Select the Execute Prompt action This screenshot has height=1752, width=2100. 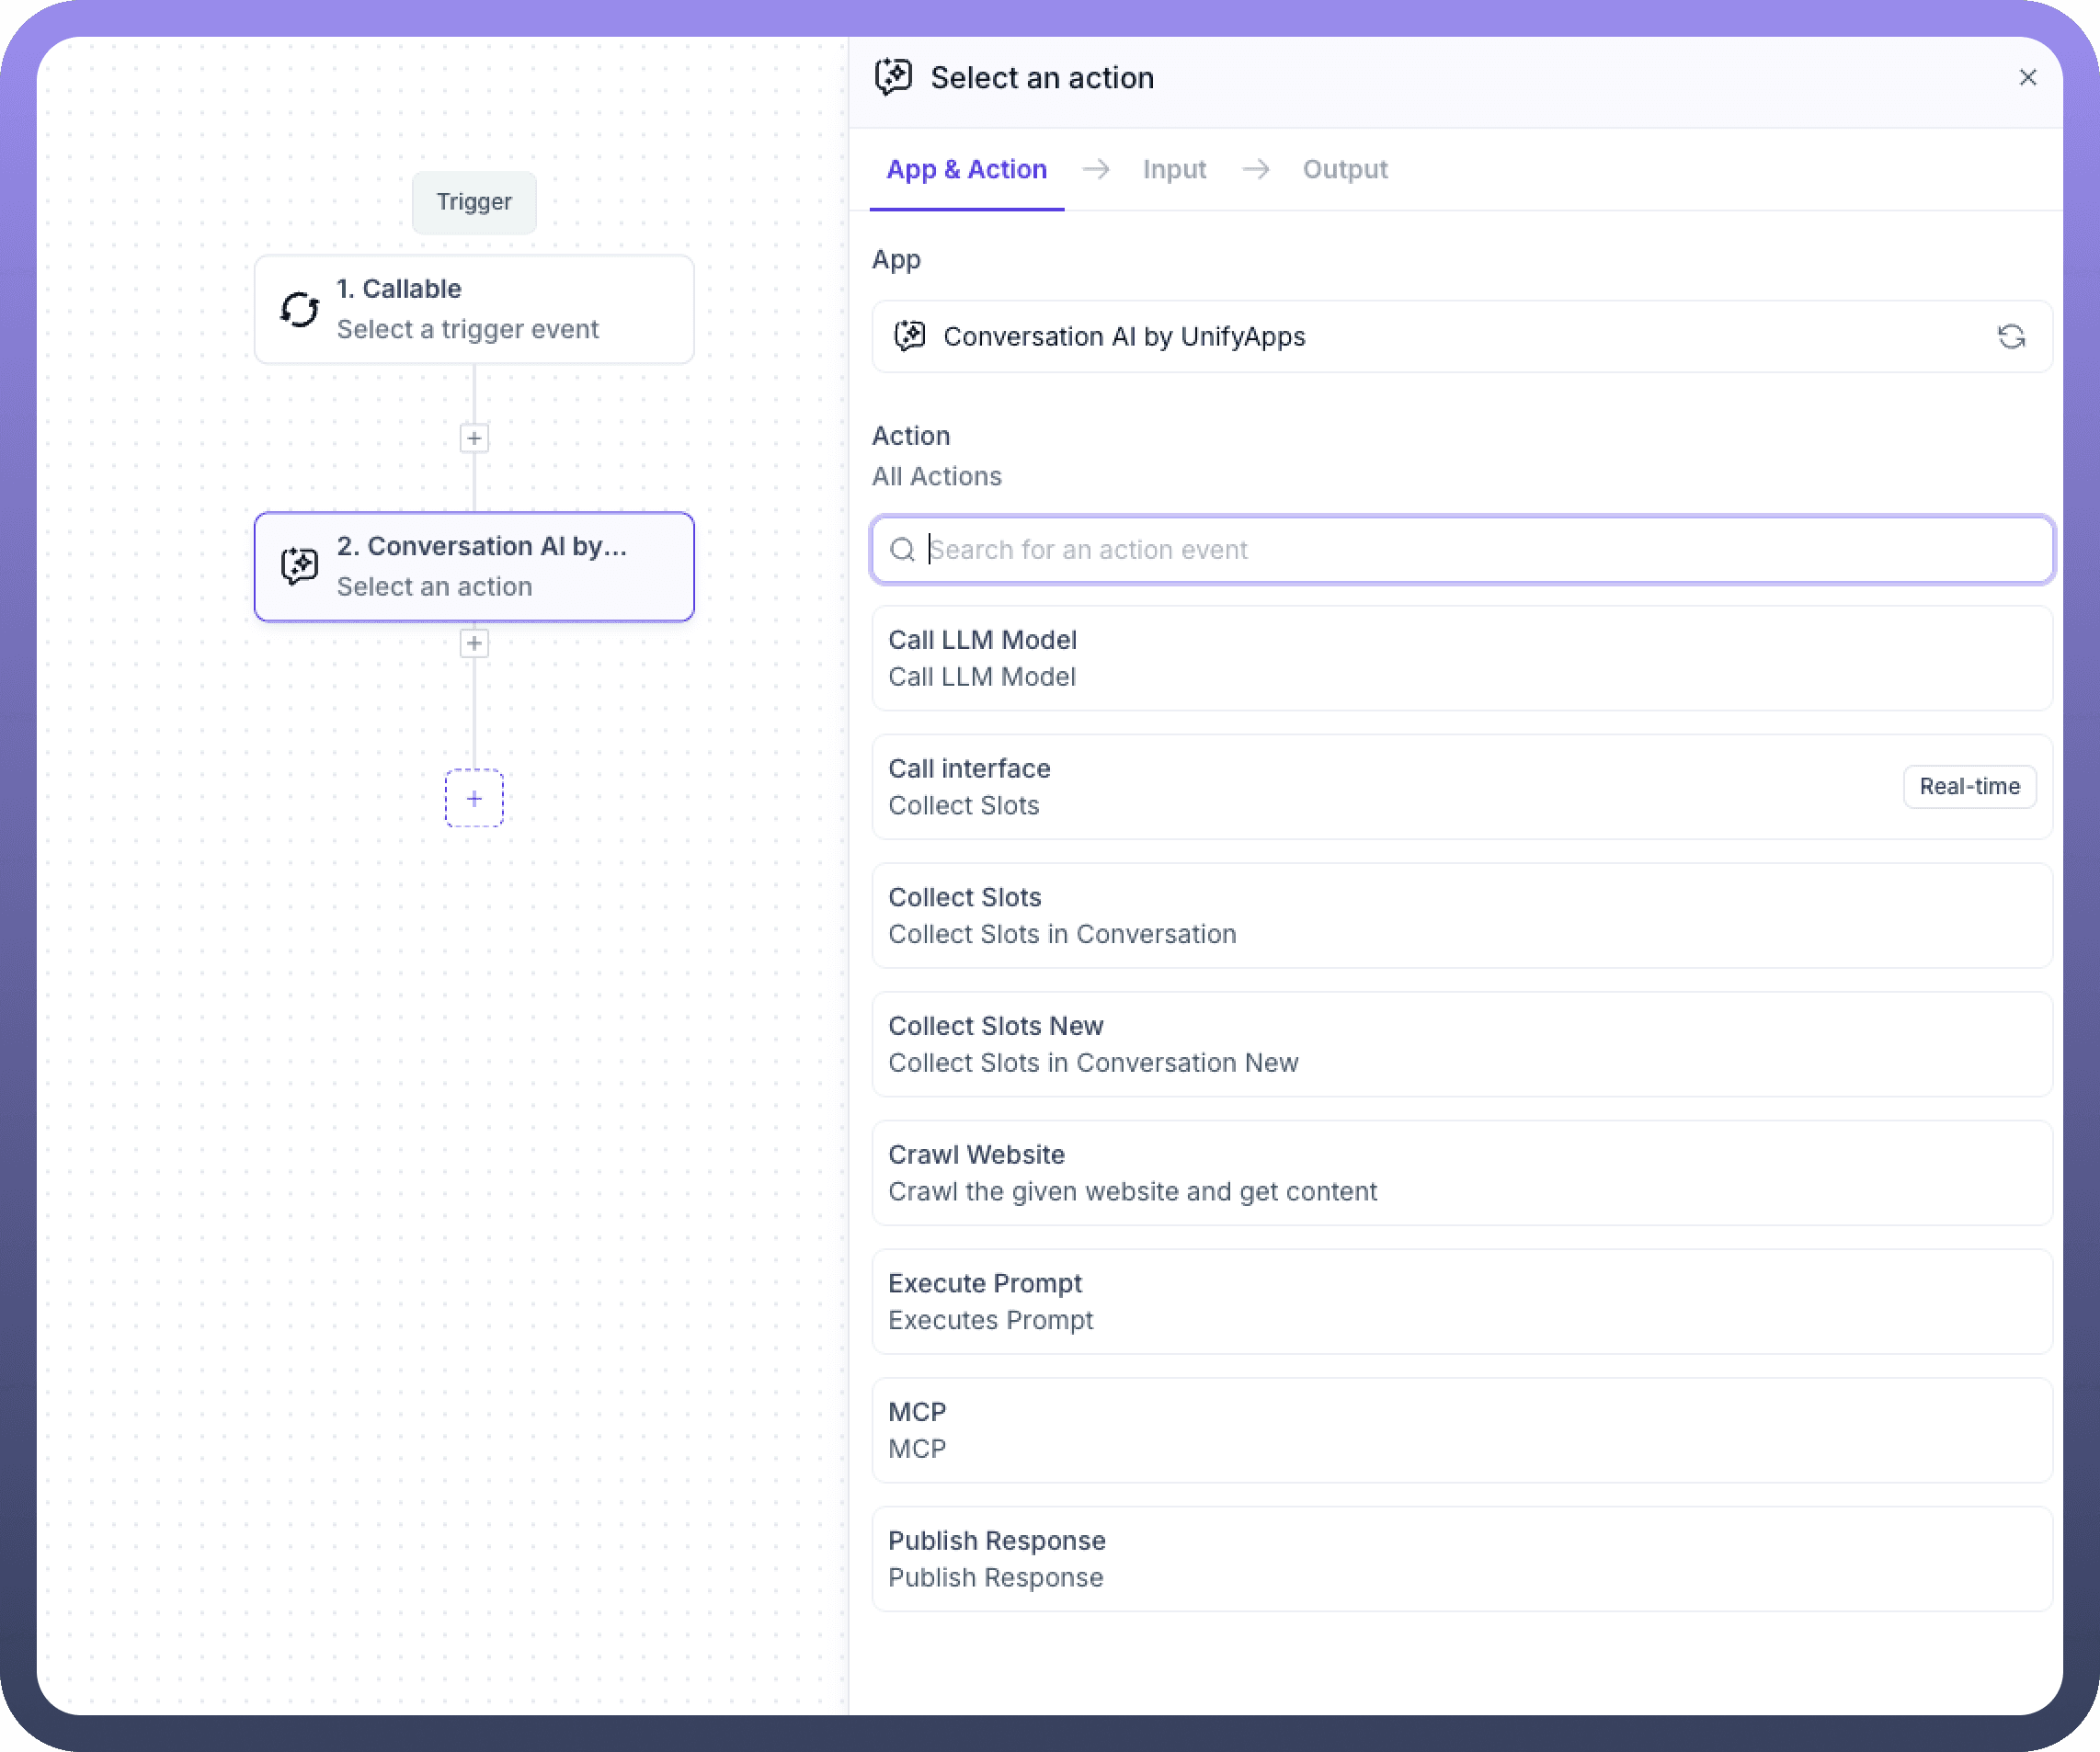click(1461, 1301)
